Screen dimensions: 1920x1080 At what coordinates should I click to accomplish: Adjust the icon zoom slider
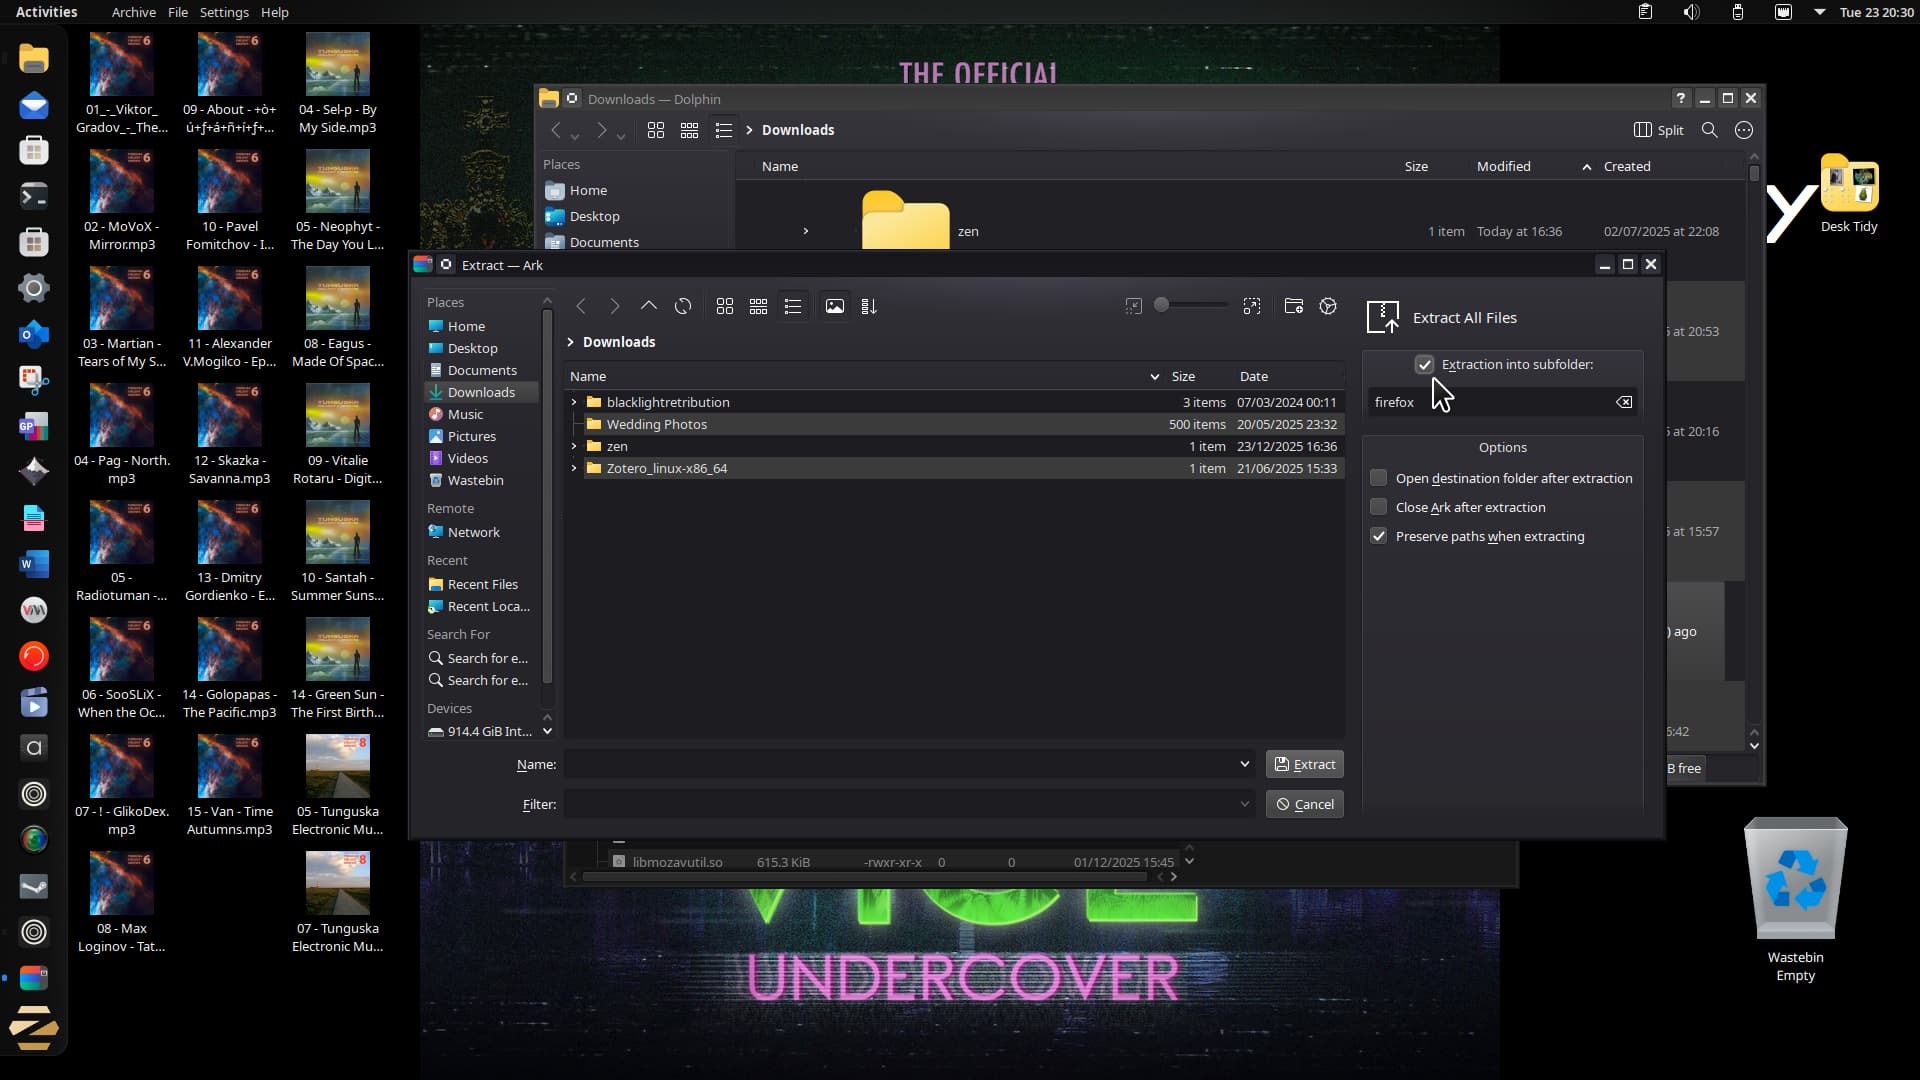click(x=1162, y=305)
